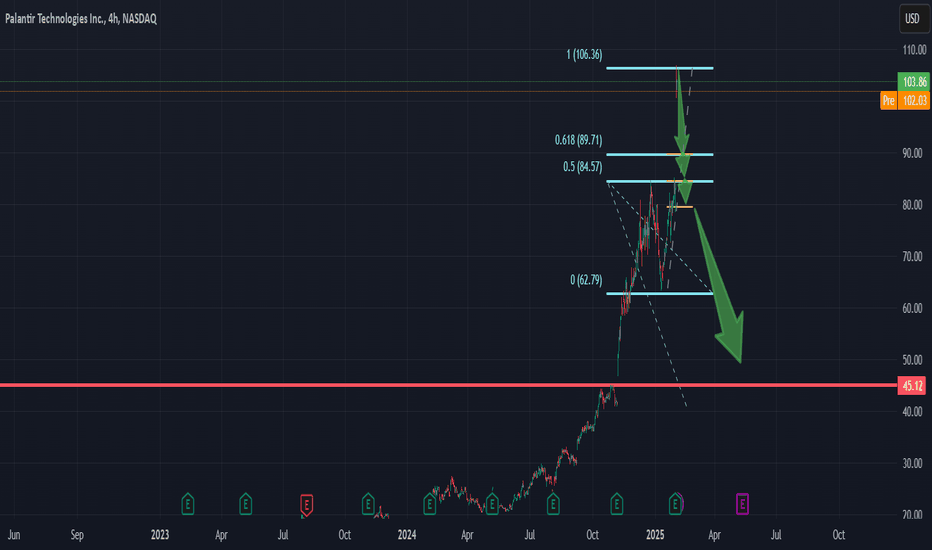
Task: Click the 30.00 price axis label
Action: 912,463
